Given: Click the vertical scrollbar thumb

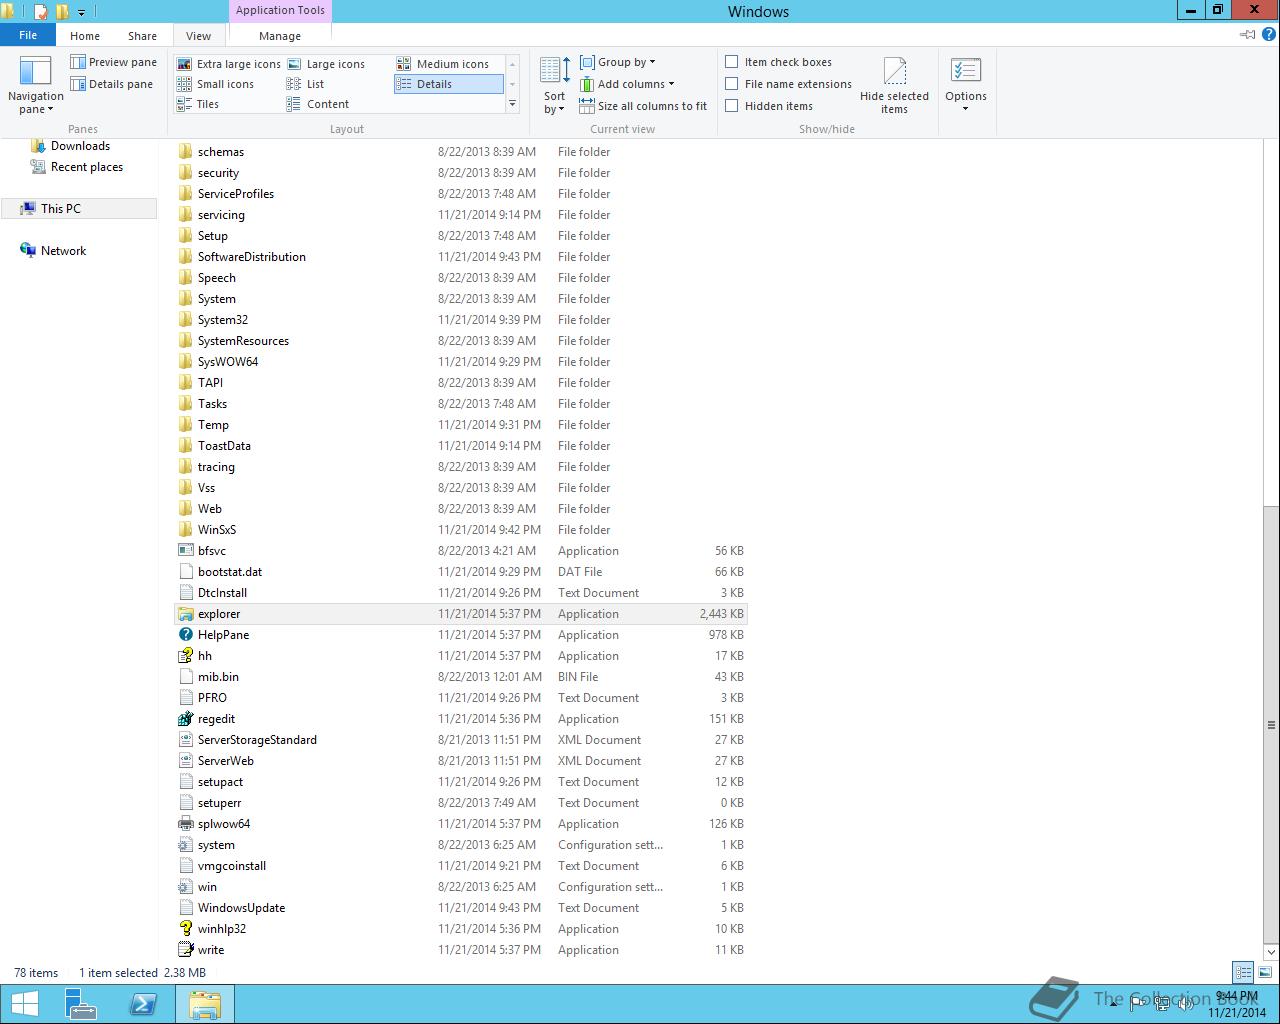Looking at the screenshot, I should click(x=1271, y=724).
